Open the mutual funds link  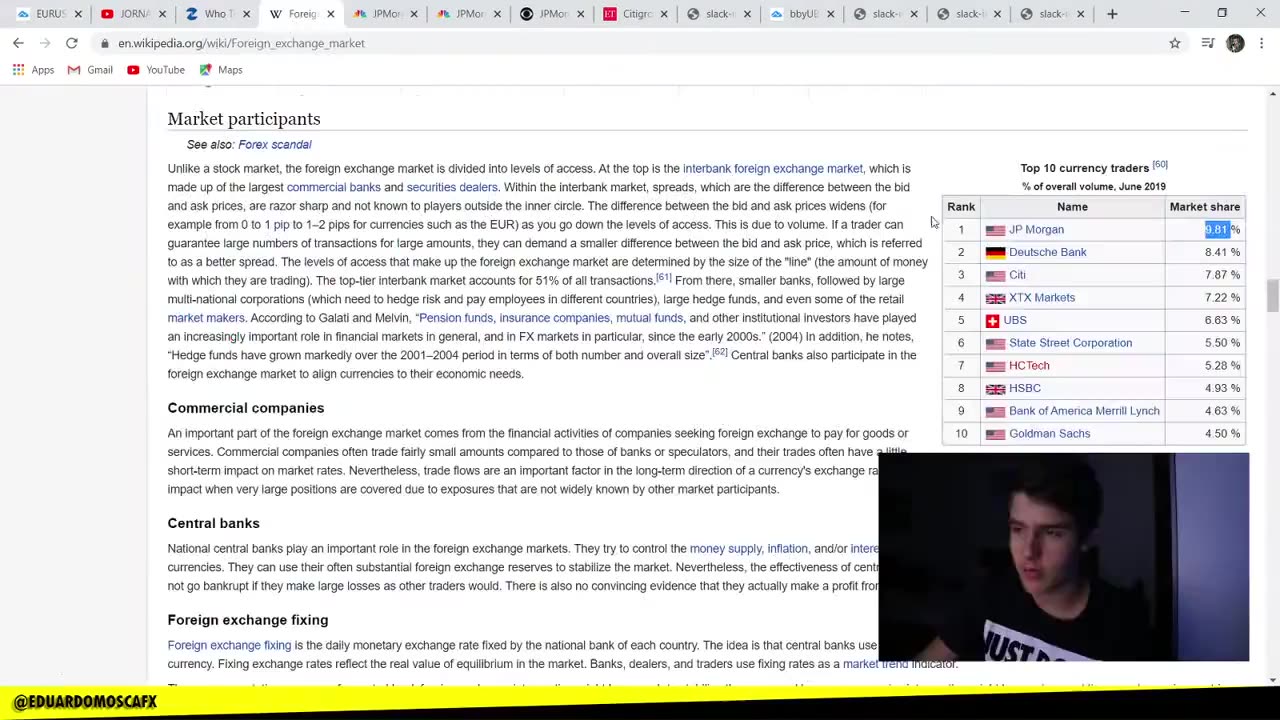click(649, 318)
